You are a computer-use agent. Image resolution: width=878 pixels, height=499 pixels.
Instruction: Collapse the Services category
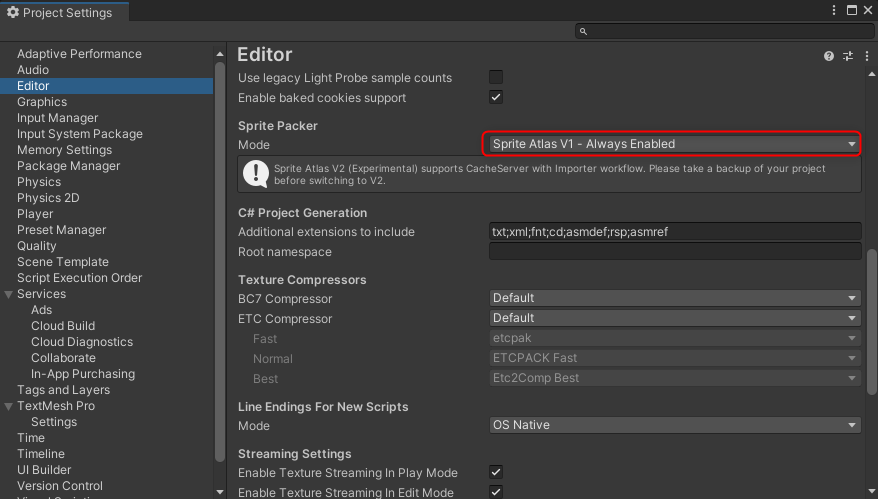click(x=8, y=294)
